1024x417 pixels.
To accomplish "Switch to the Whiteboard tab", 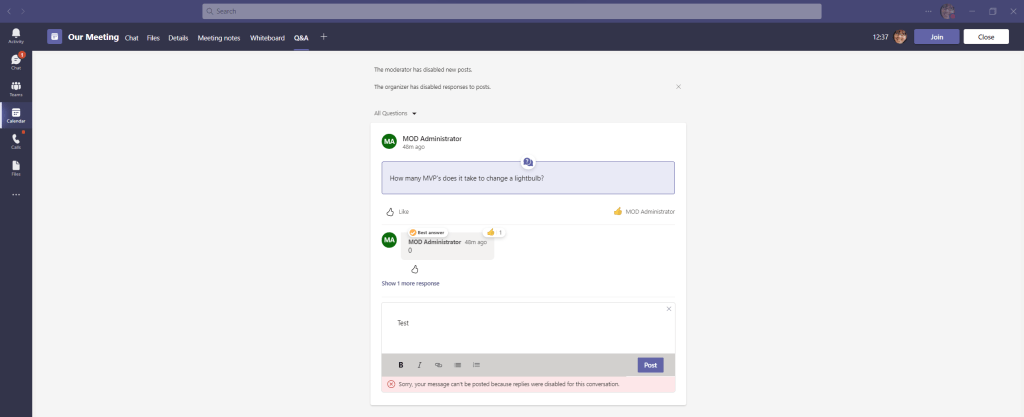I will tap(267, 37).
